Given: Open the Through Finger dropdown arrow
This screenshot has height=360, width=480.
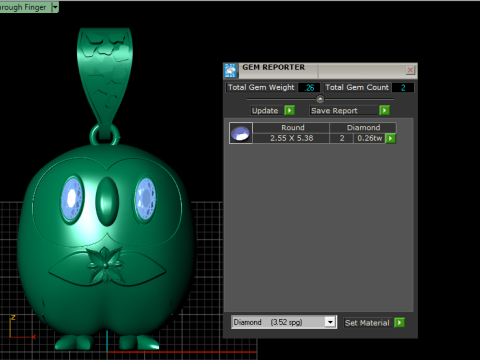Looking at the screenshot, I should coord(55,7).
